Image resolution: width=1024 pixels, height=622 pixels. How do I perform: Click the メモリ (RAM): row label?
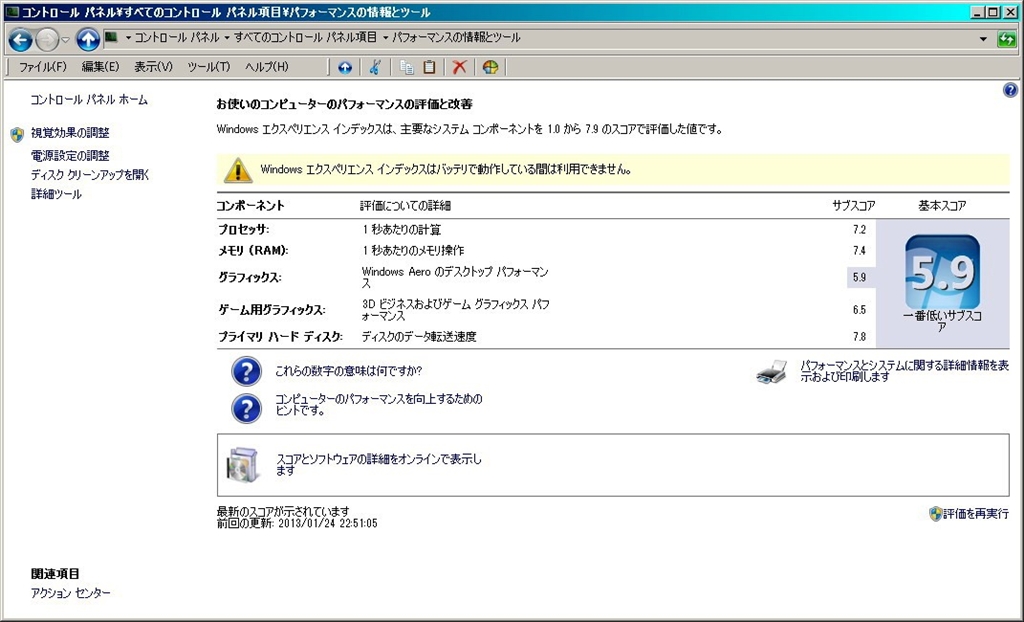pos(253,251)
